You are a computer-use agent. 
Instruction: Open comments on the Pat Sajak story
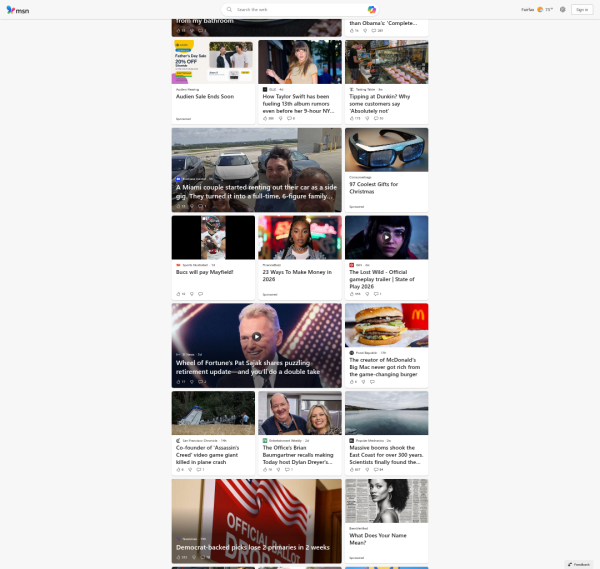click(x=201, y=382)
